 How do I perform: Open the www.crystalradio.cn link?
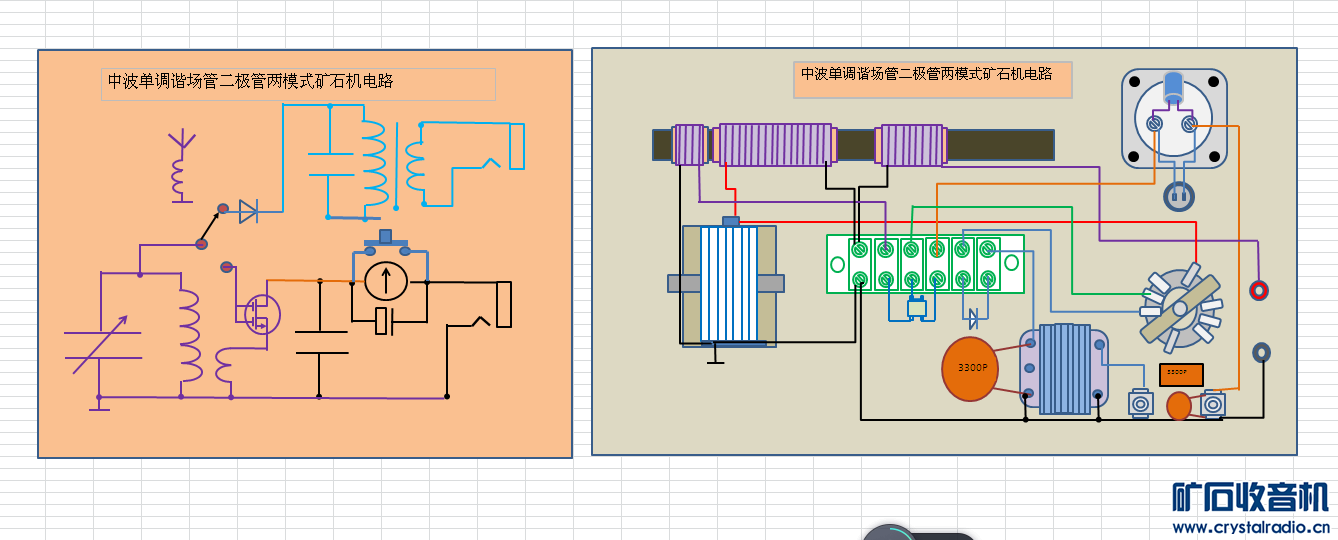(x=1250, y=527)
